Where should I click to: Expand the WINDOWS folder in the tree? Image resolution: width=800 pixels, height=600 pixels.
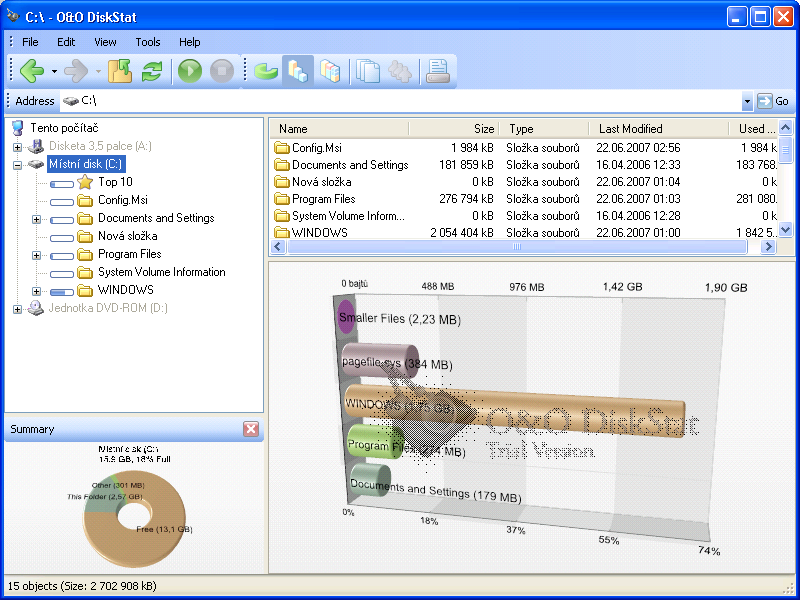[36, 291]
